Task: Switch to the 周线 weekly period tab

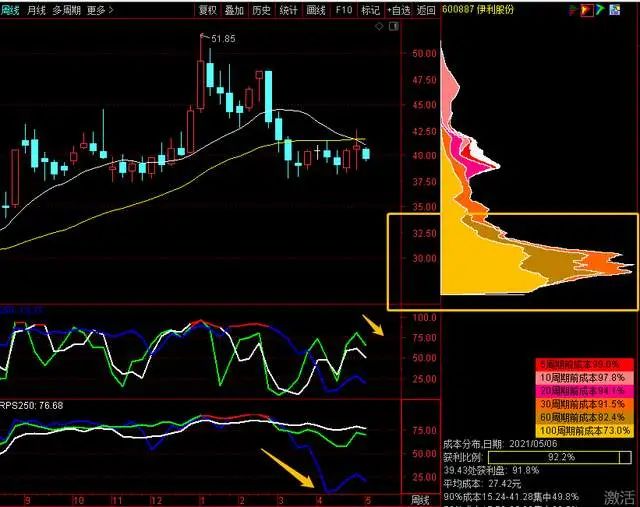Action: (x=9, y=10)
